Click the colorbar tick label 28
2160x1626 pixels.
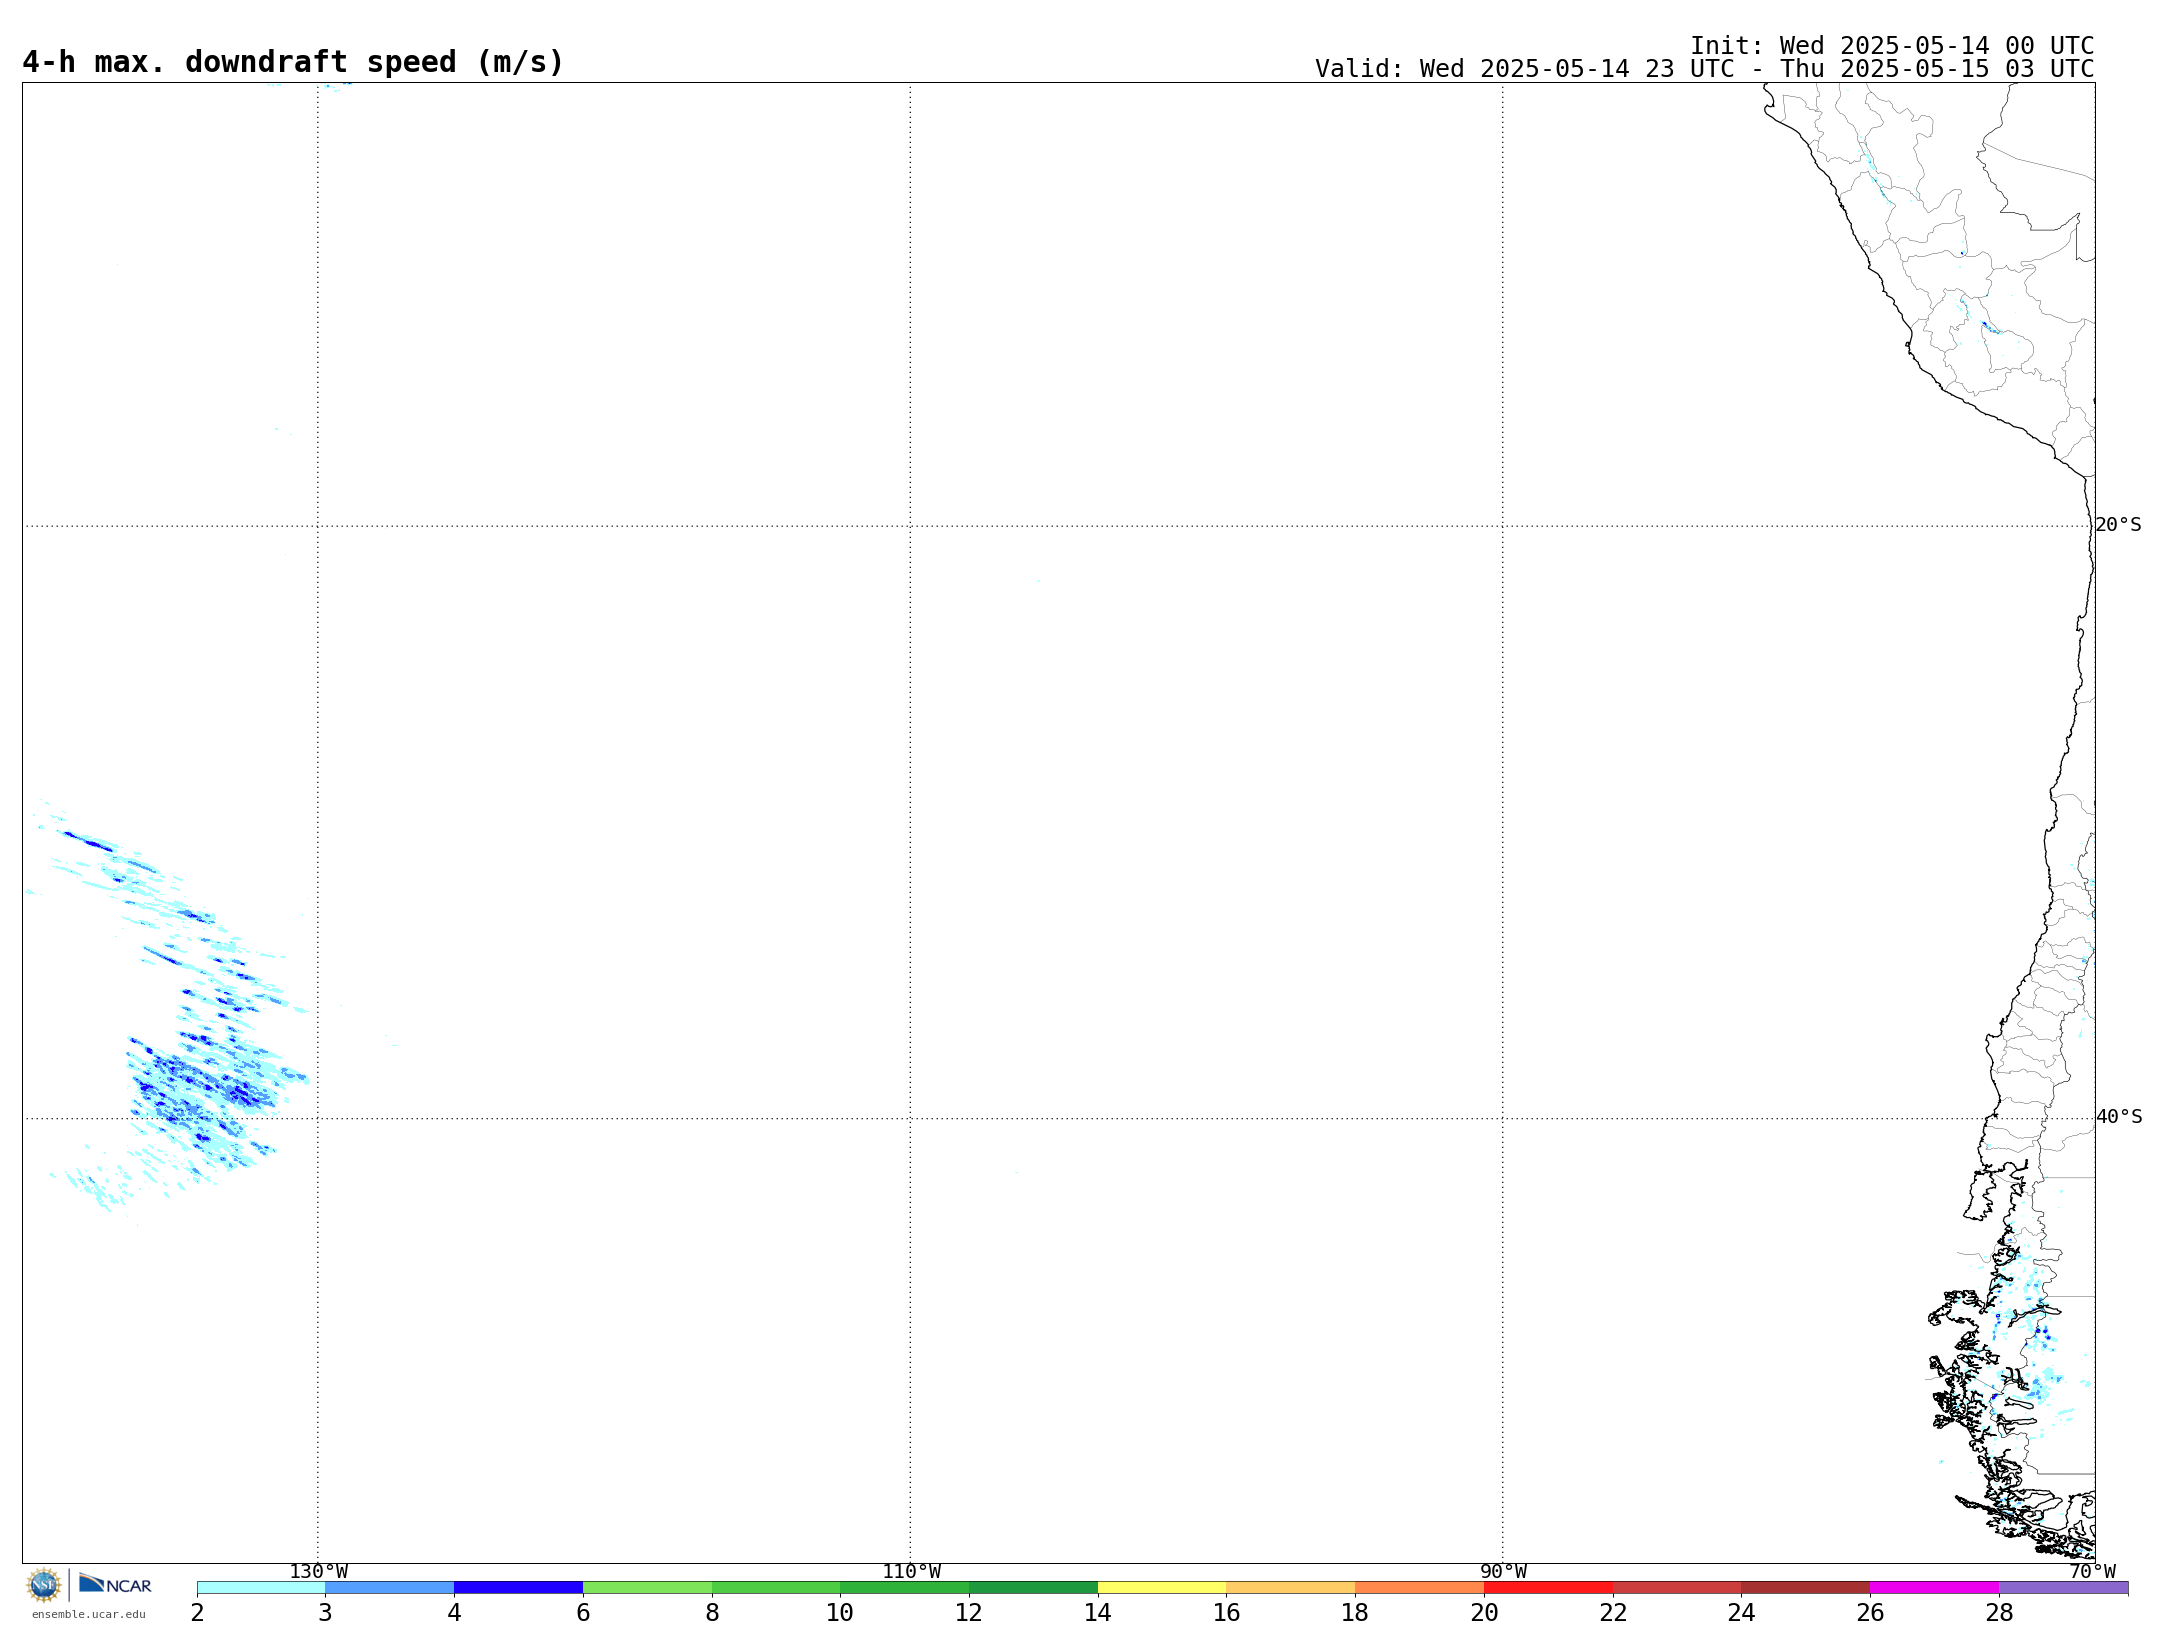click(x=1999, y=1613)
